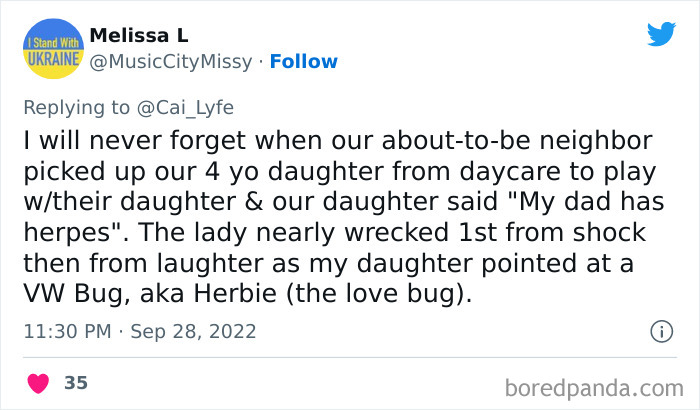View the 35 likes count
This screenshot has width=700, height=410.
75,383
